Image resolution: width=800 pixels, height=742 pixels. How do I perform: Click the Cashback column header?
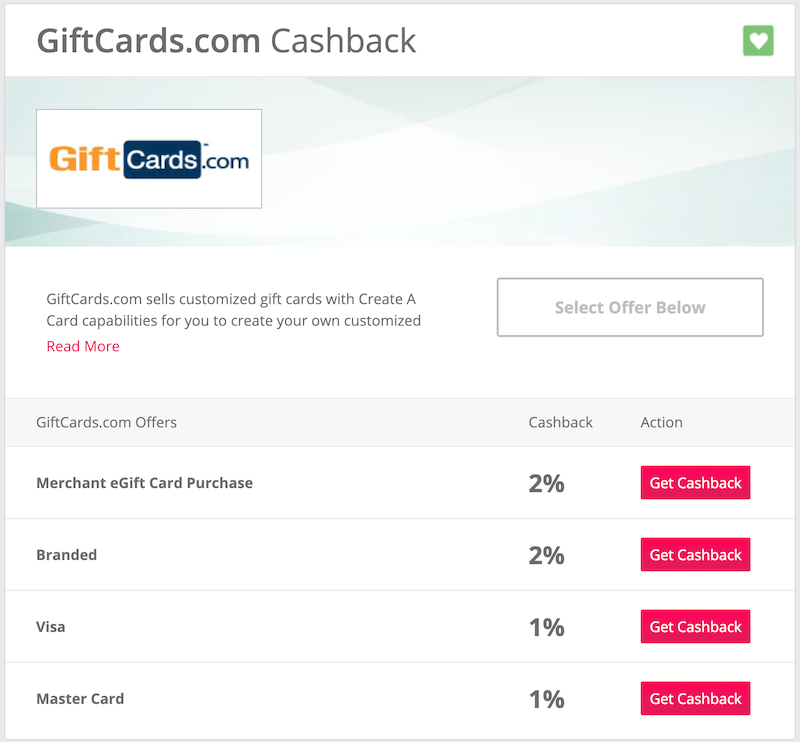pos(560,422)
